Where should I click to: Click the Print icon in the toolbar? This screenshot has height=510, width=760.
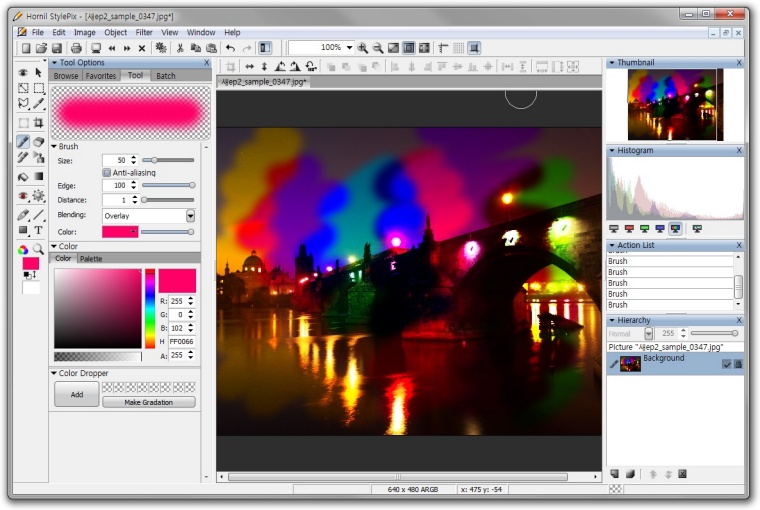click(x=76, y=48)
